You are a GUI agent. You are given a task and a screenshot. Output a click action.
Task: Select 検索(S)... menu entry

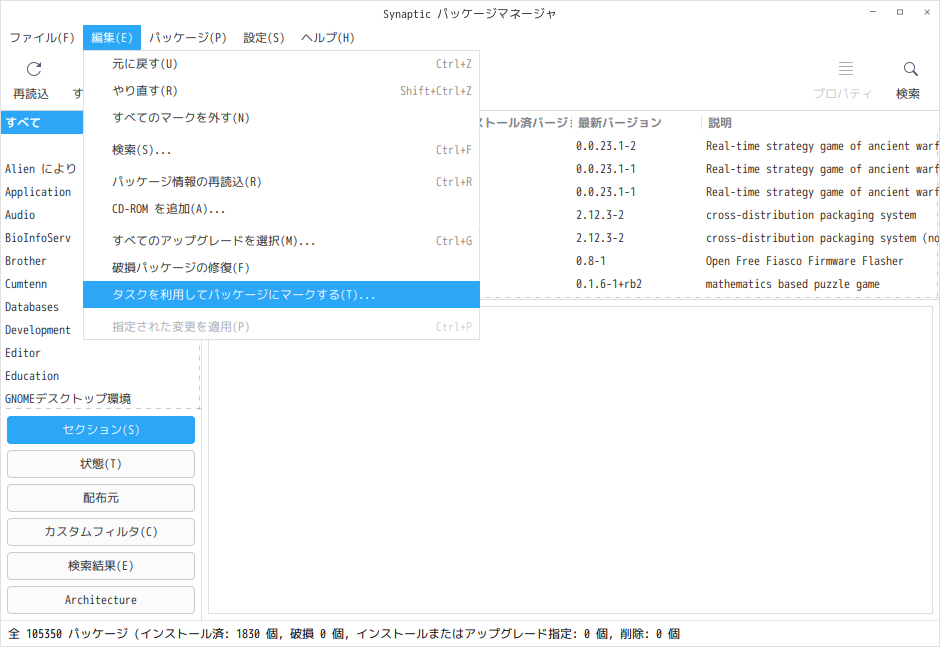click(x=281, y=150)
